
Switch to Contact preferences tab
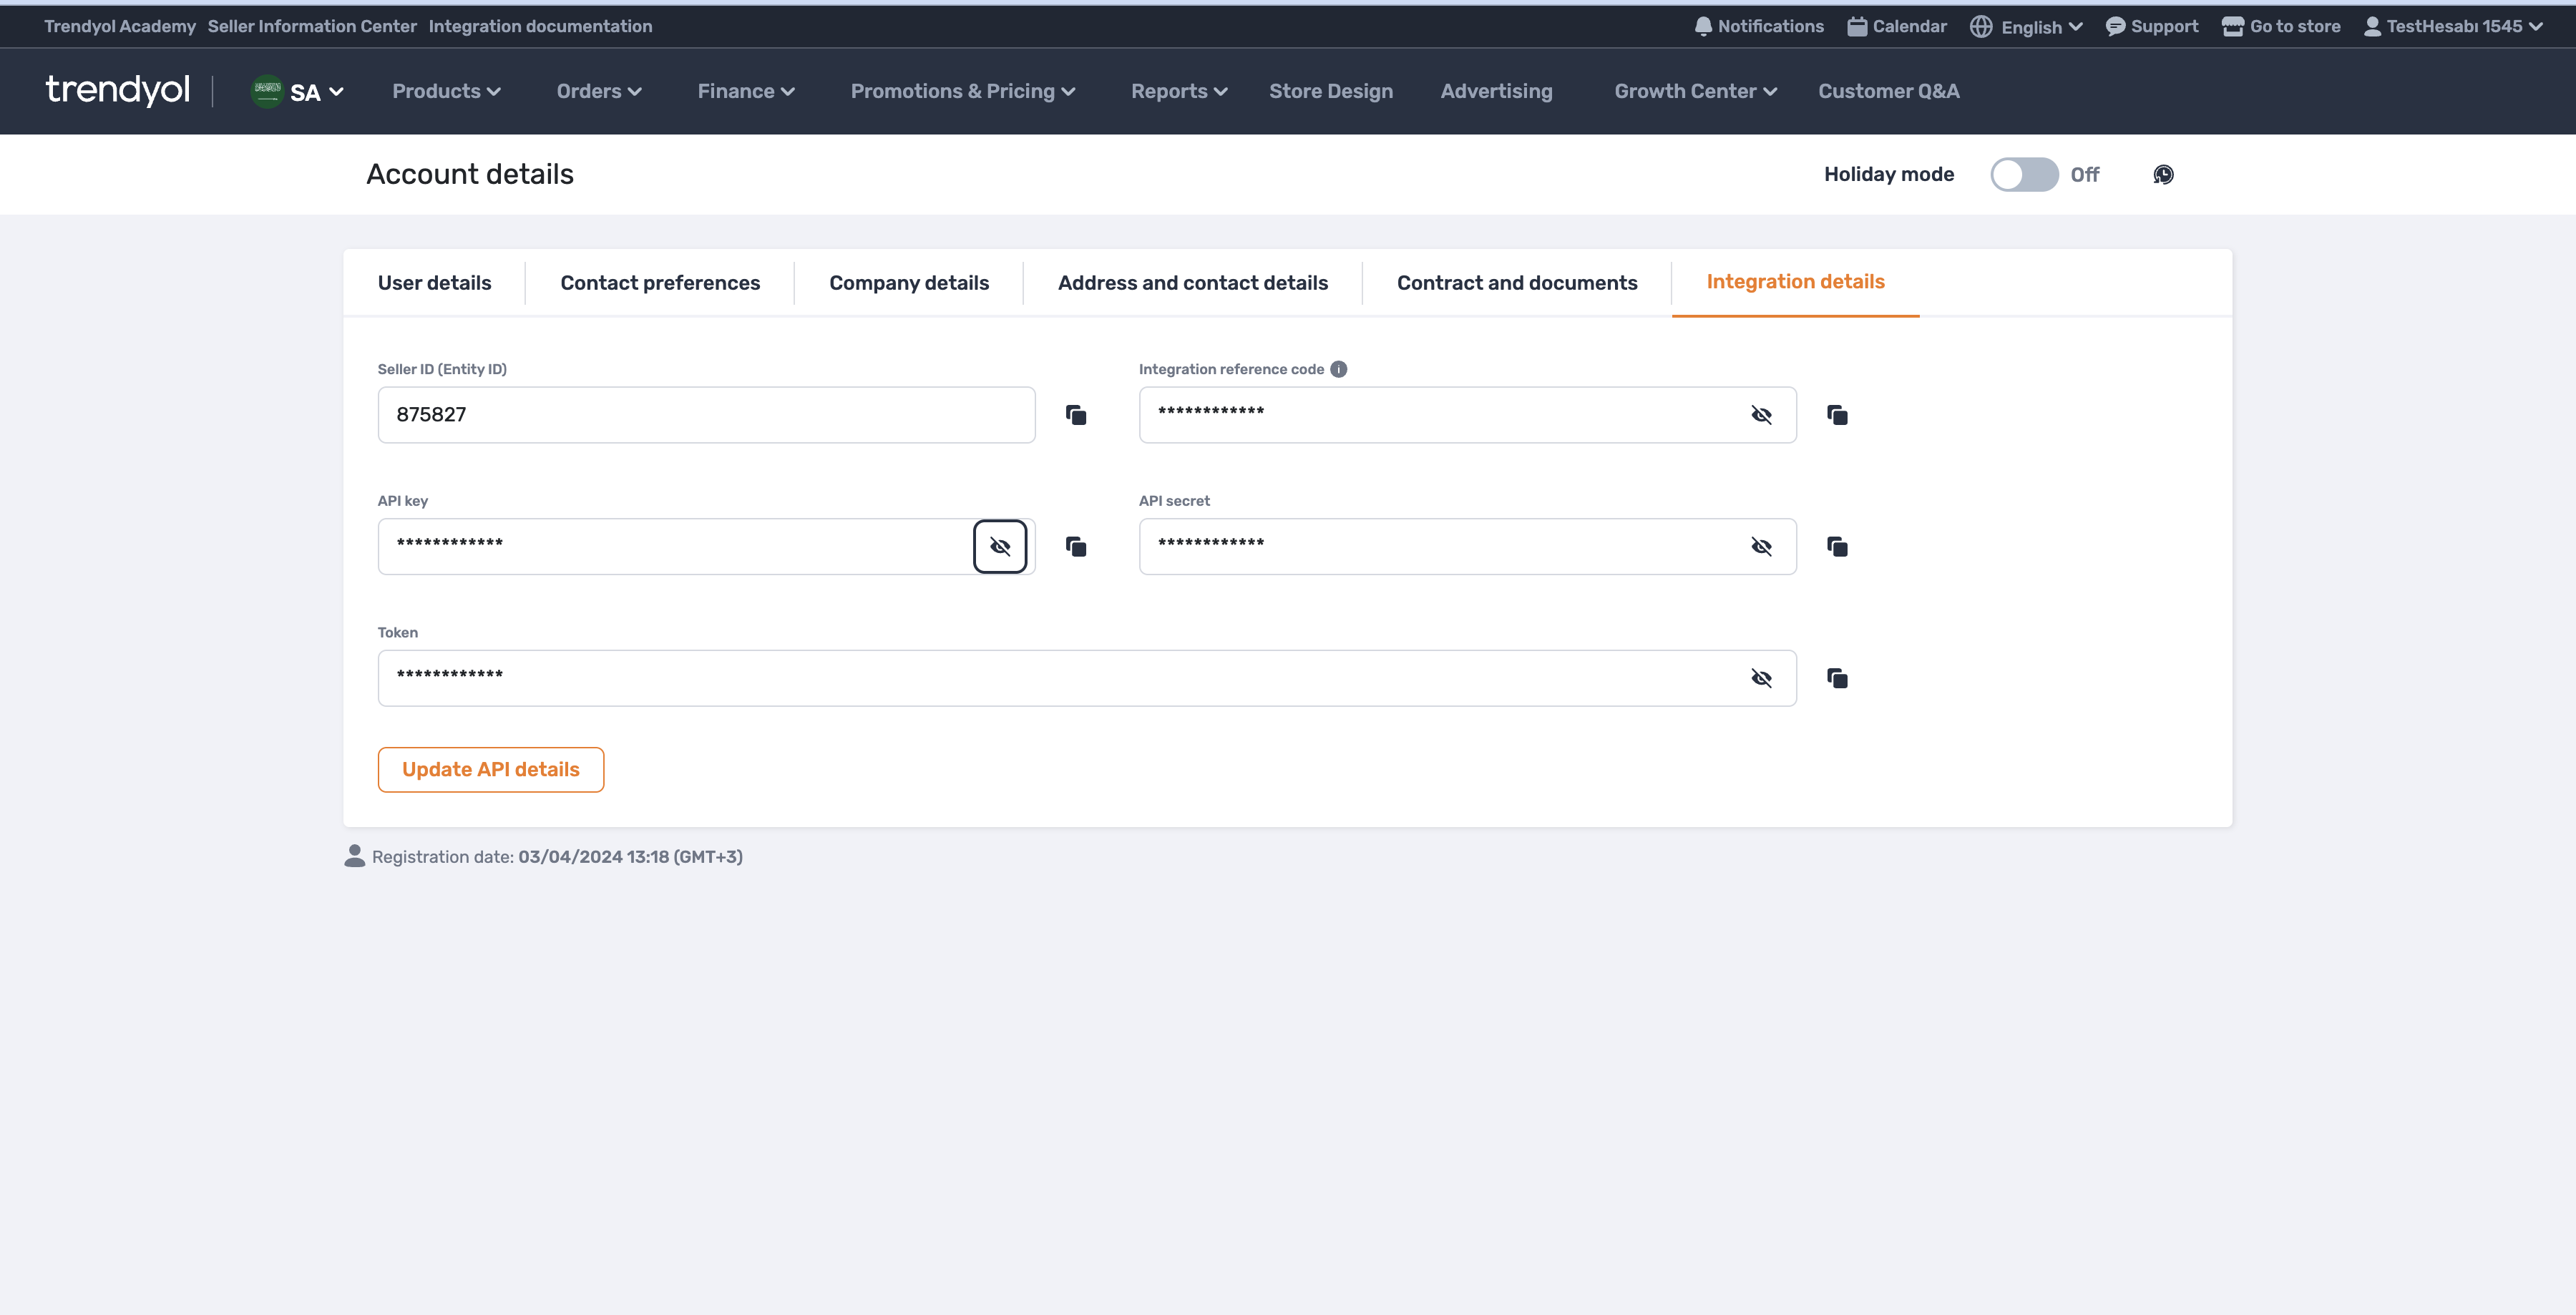(x=660, y=283)
